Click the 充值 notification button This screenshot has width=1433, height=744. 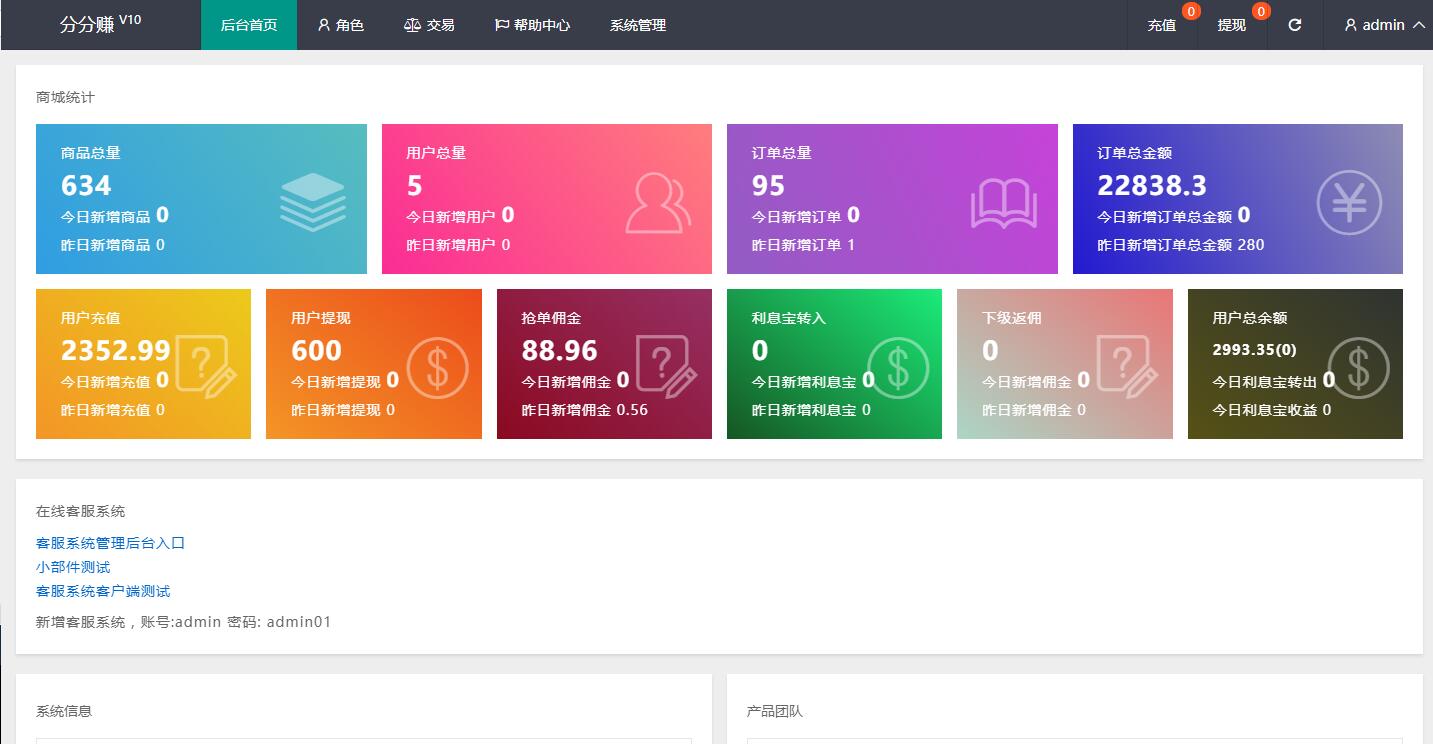coord(1162,25)
